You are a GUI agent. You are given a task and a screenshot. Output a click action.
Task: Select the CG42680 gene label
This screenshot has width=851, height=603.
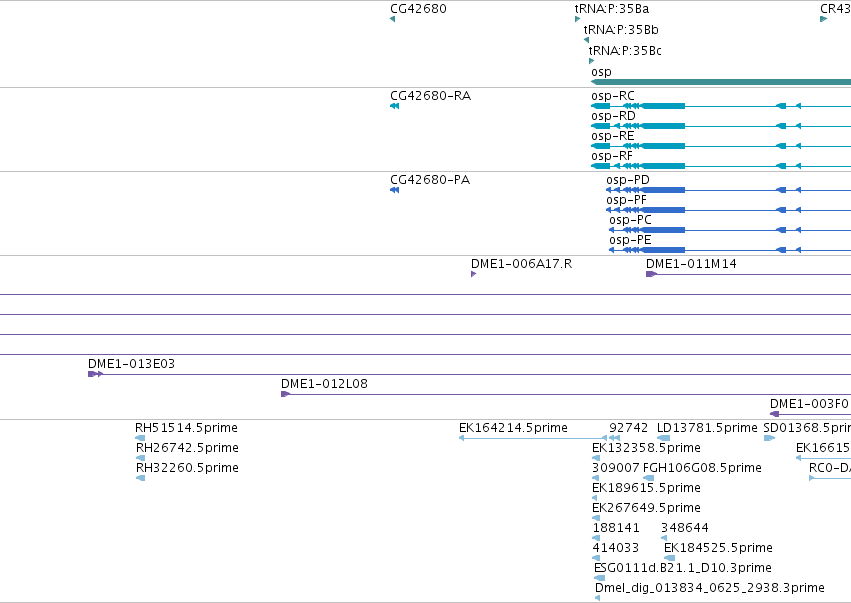tap(418, 9)
